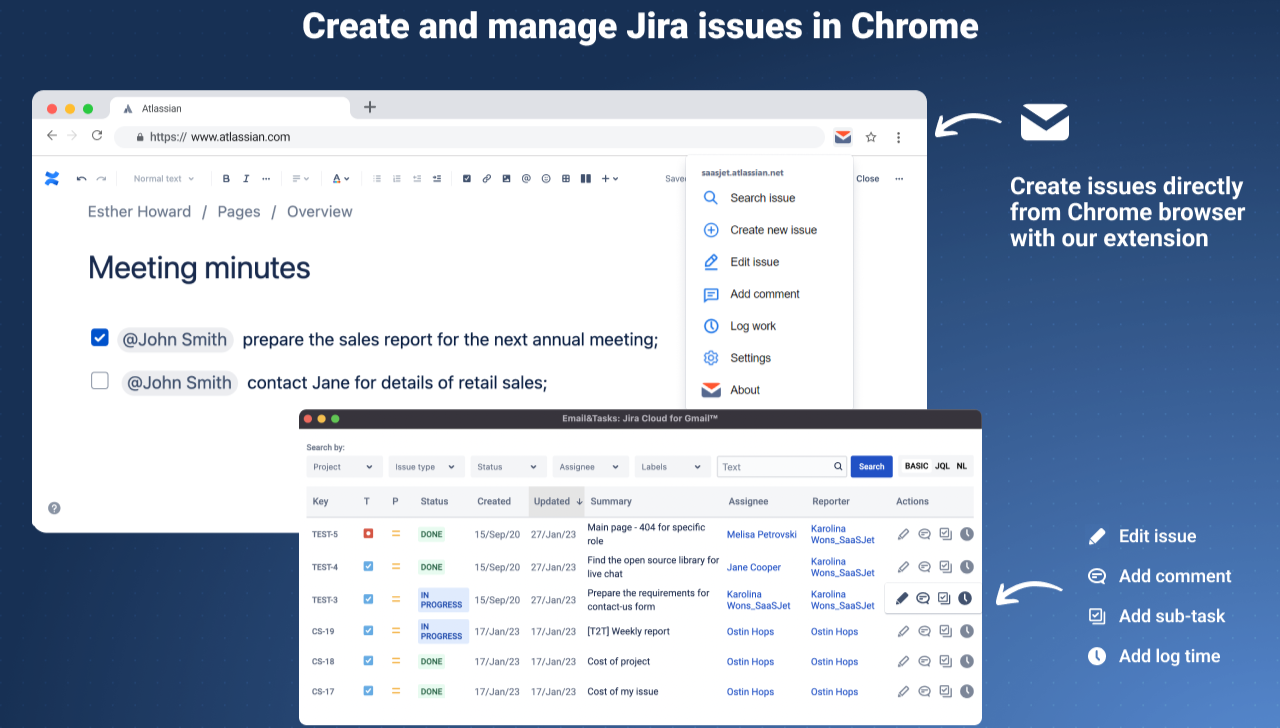
Task: Sort by the Updated column header
Action: [x=557, y=501]
